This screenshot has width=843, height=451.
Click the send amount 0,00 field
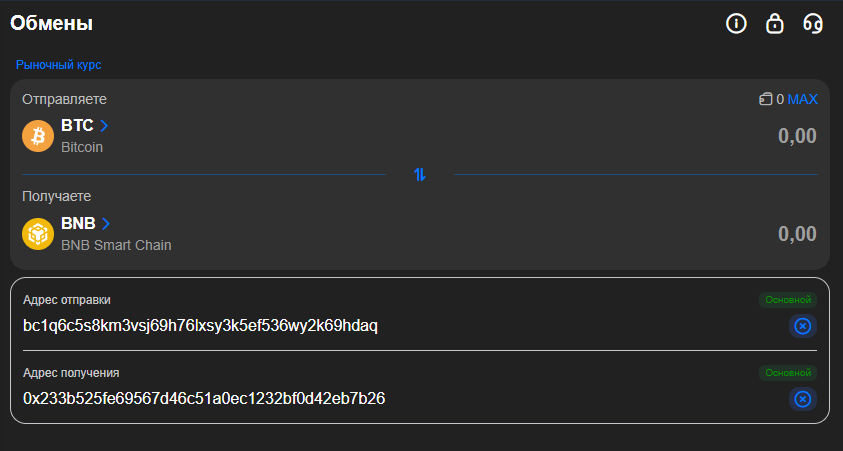click(797, 136)
